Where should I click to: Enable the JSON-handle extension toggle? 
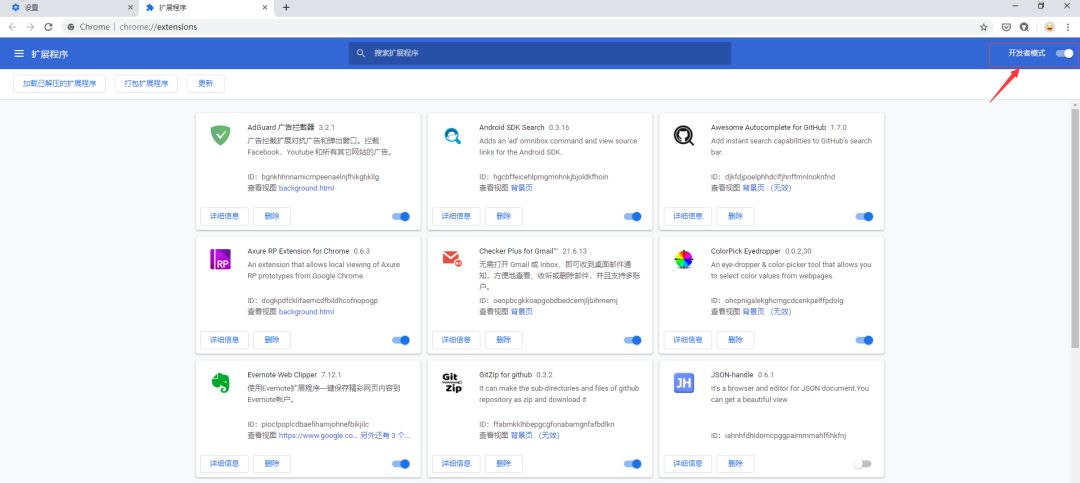pos(862,464)
